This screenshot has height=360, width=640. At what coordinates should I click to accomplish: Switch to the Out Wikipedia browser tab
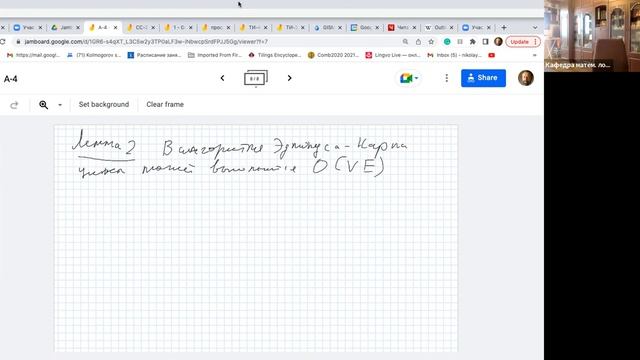(x=439, y=27)
